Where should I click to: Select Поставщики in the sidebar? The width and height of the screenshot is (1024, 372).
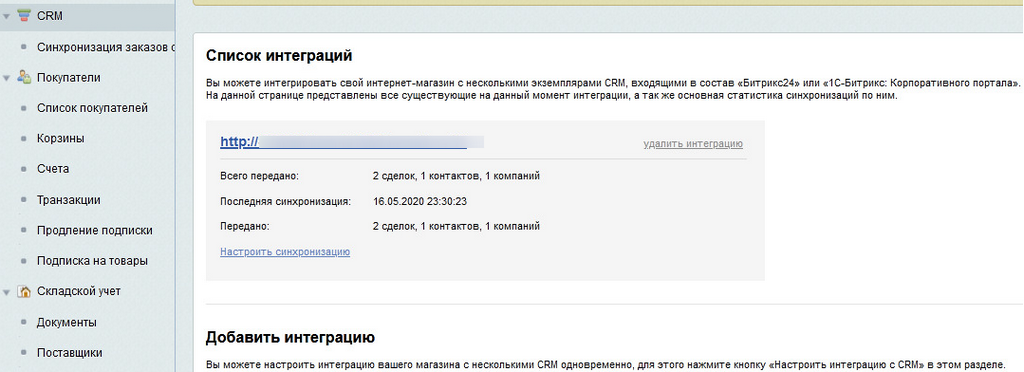69,353
